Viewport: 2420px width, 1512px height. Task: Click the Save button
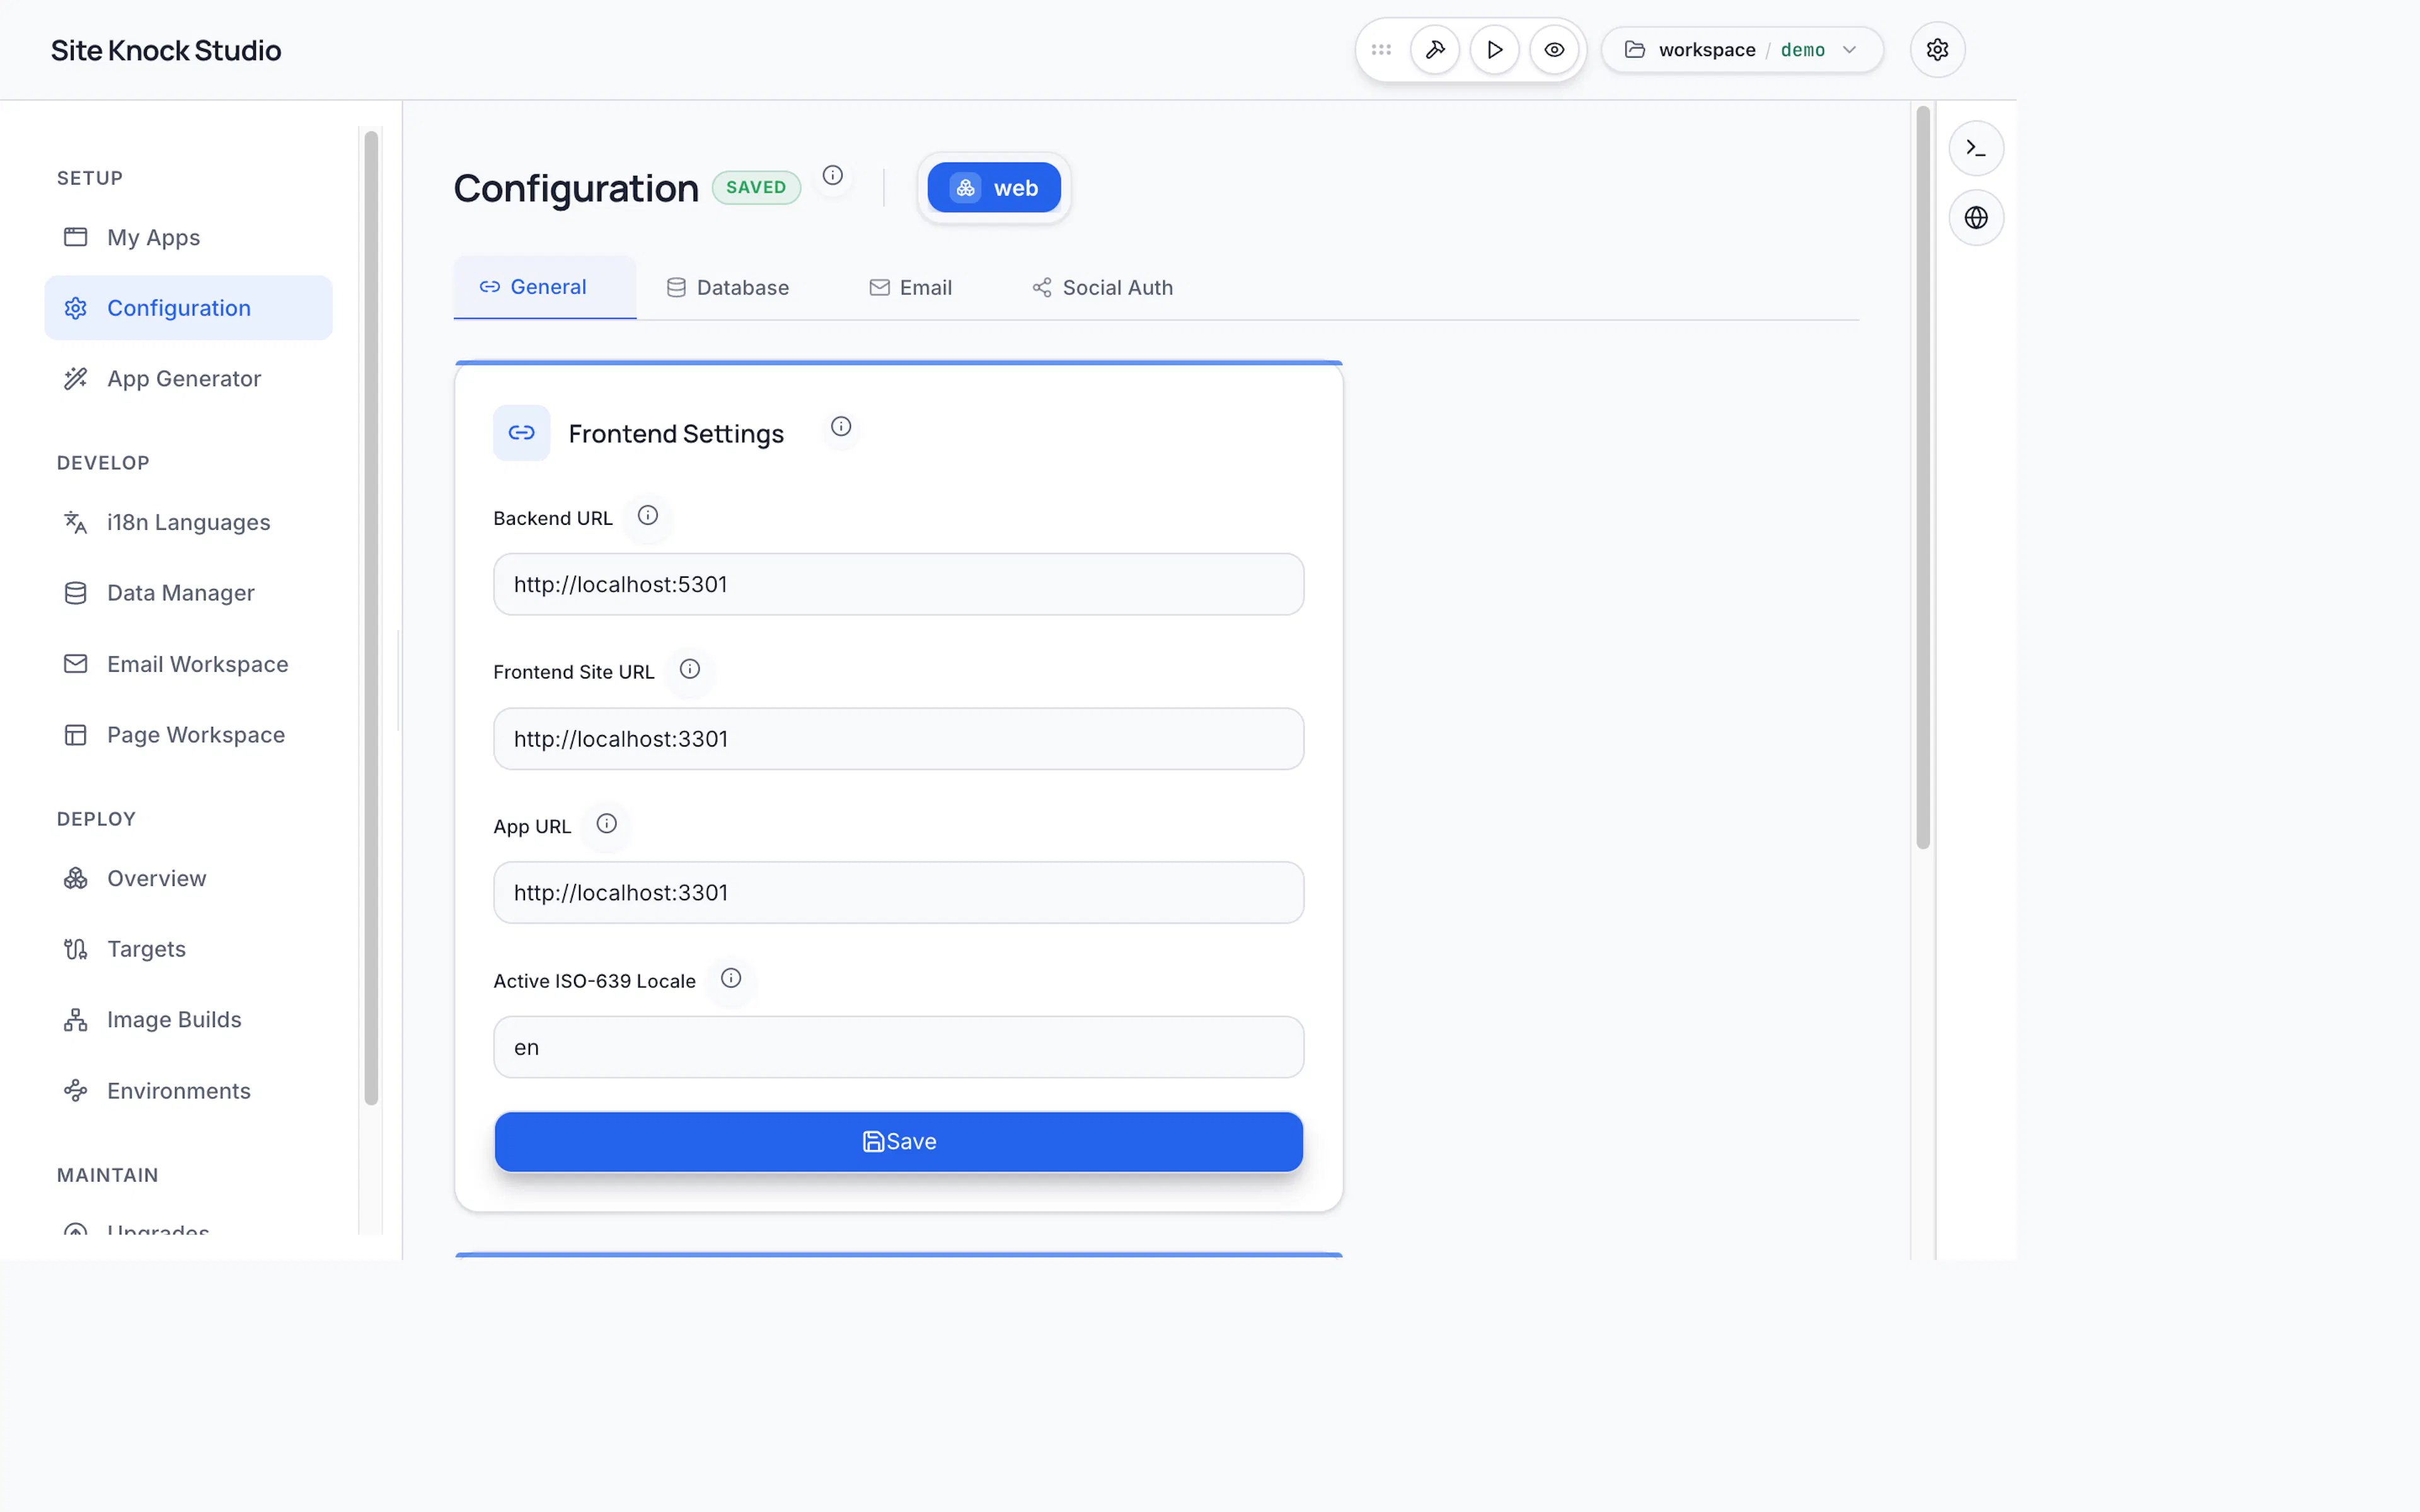tap(898, 1142)
